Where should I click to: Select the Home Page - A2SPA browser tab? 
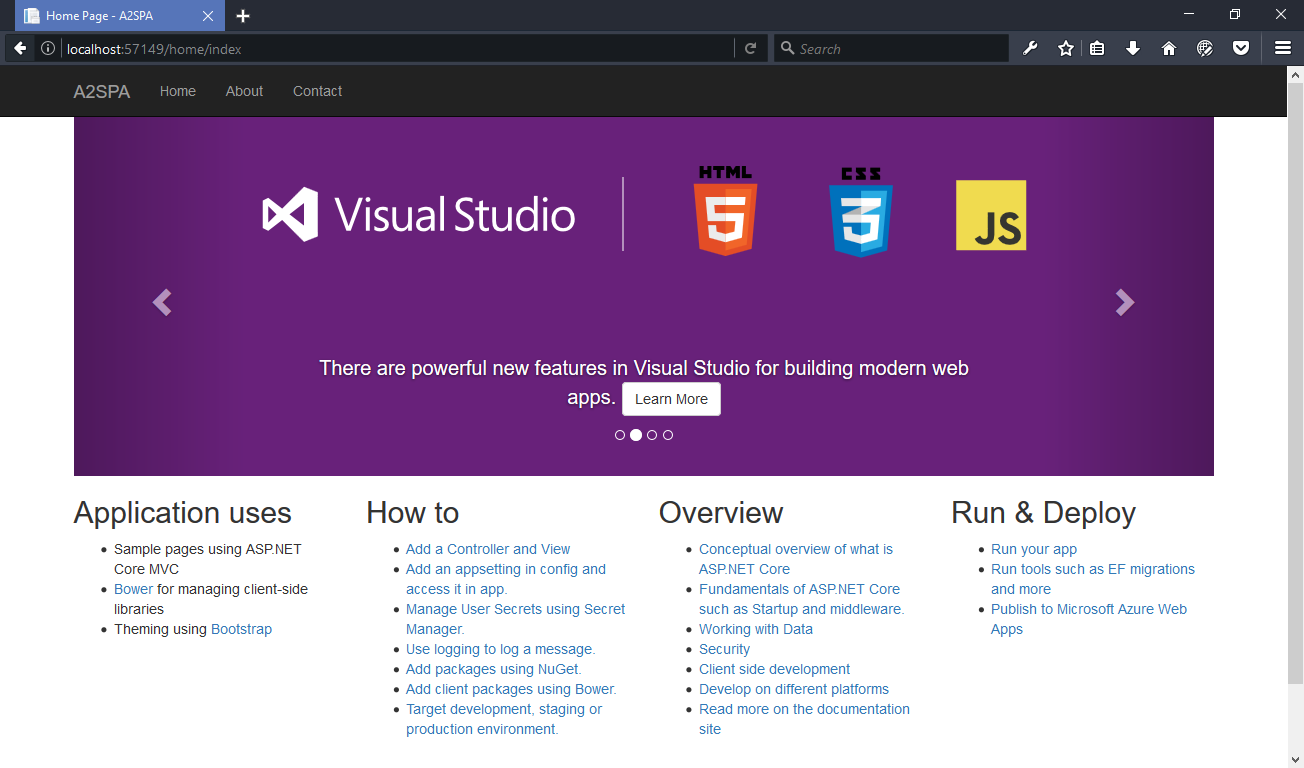(x=119, y=16)
